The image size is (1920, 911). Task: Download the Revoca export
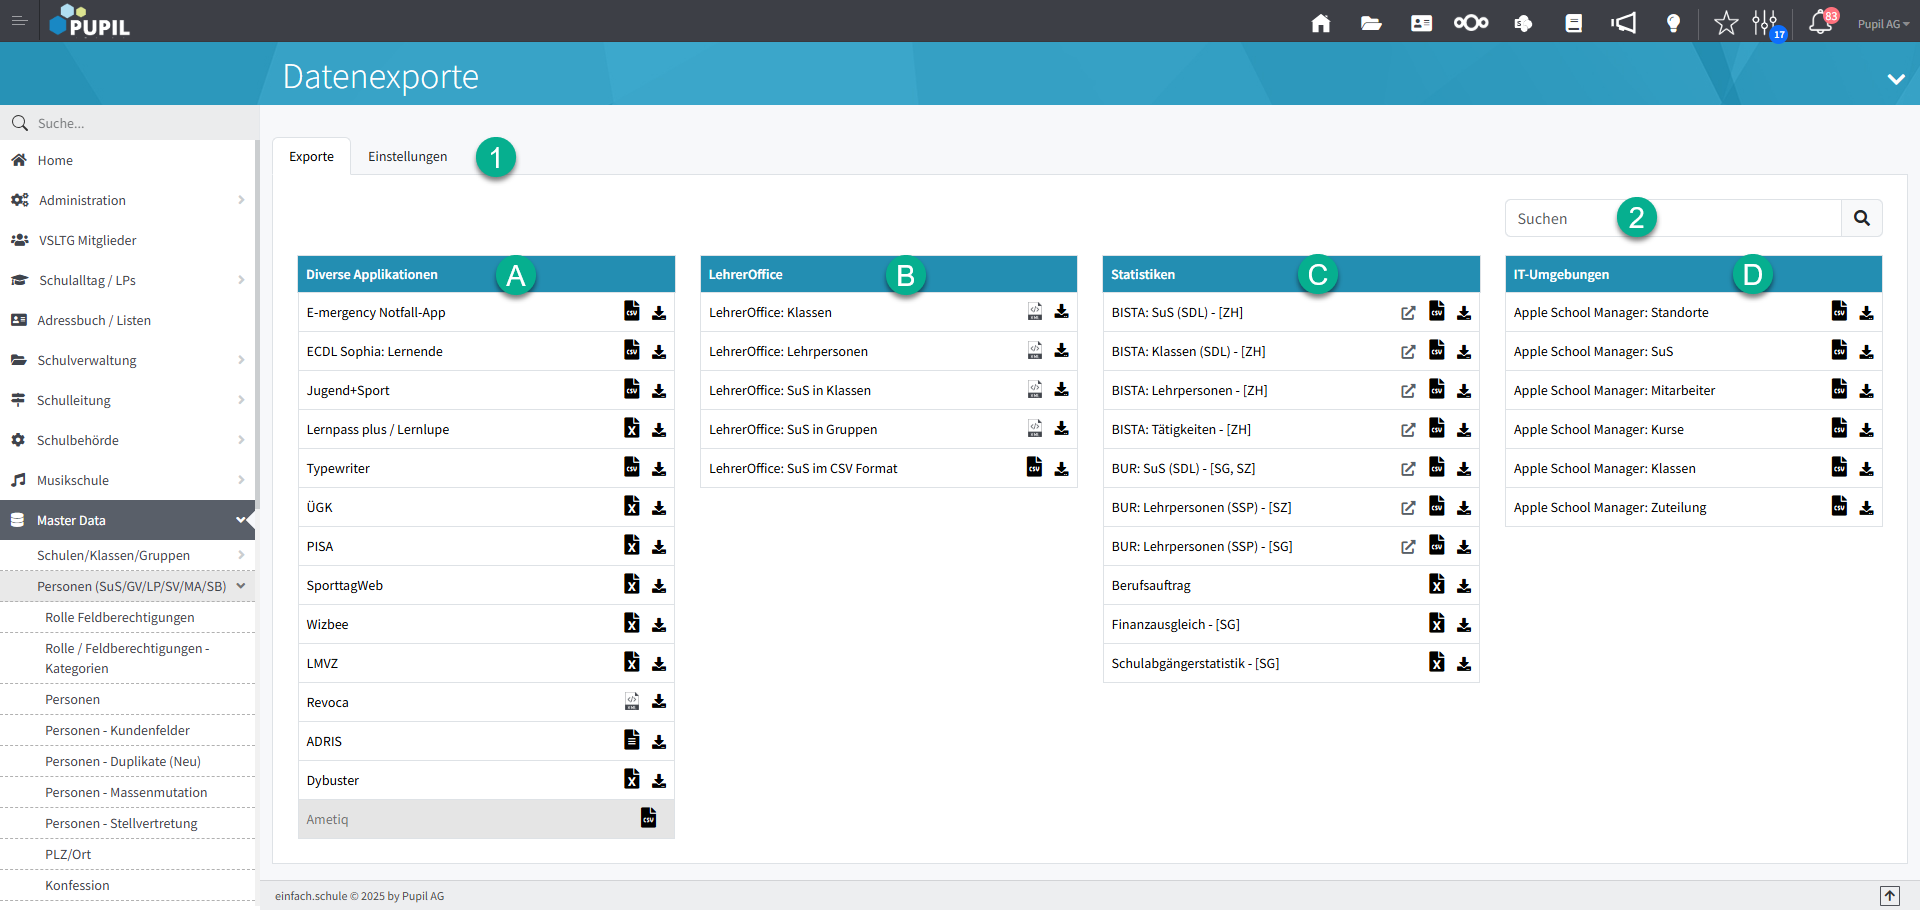(x=659, y=702)
